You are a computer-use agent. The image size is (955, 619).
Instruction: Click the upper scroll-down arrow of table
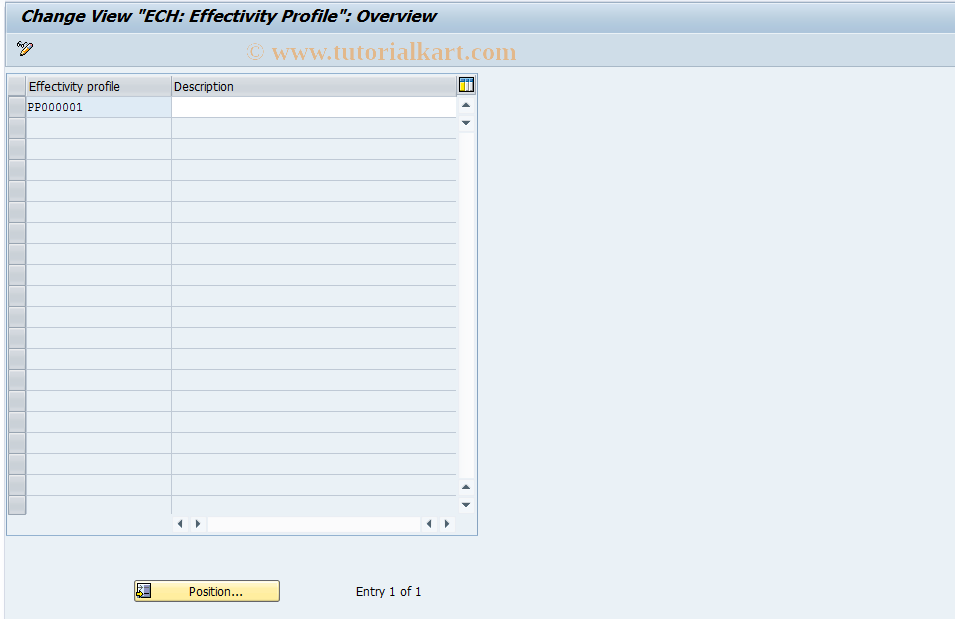click(x=466, y=123)
